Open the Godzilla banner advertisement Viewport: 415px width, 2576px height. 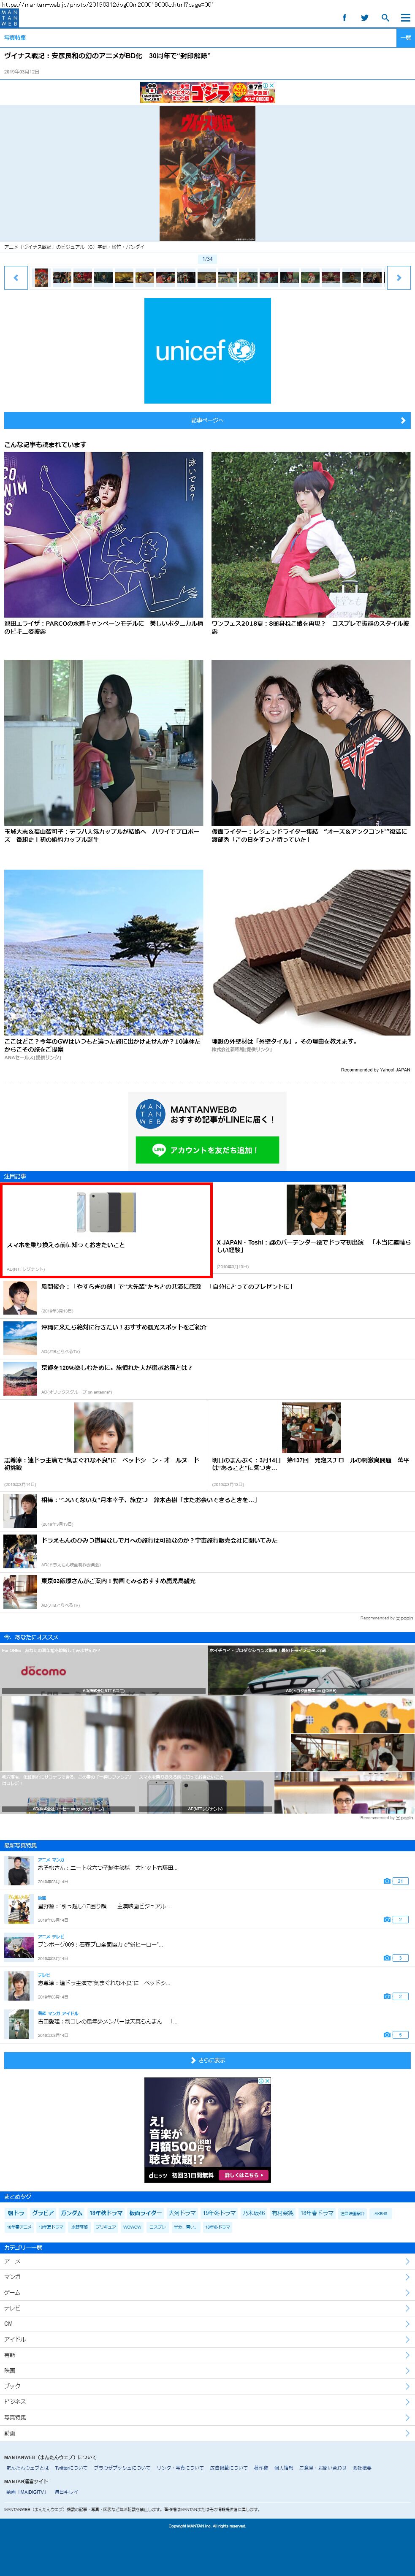point(207,93)
